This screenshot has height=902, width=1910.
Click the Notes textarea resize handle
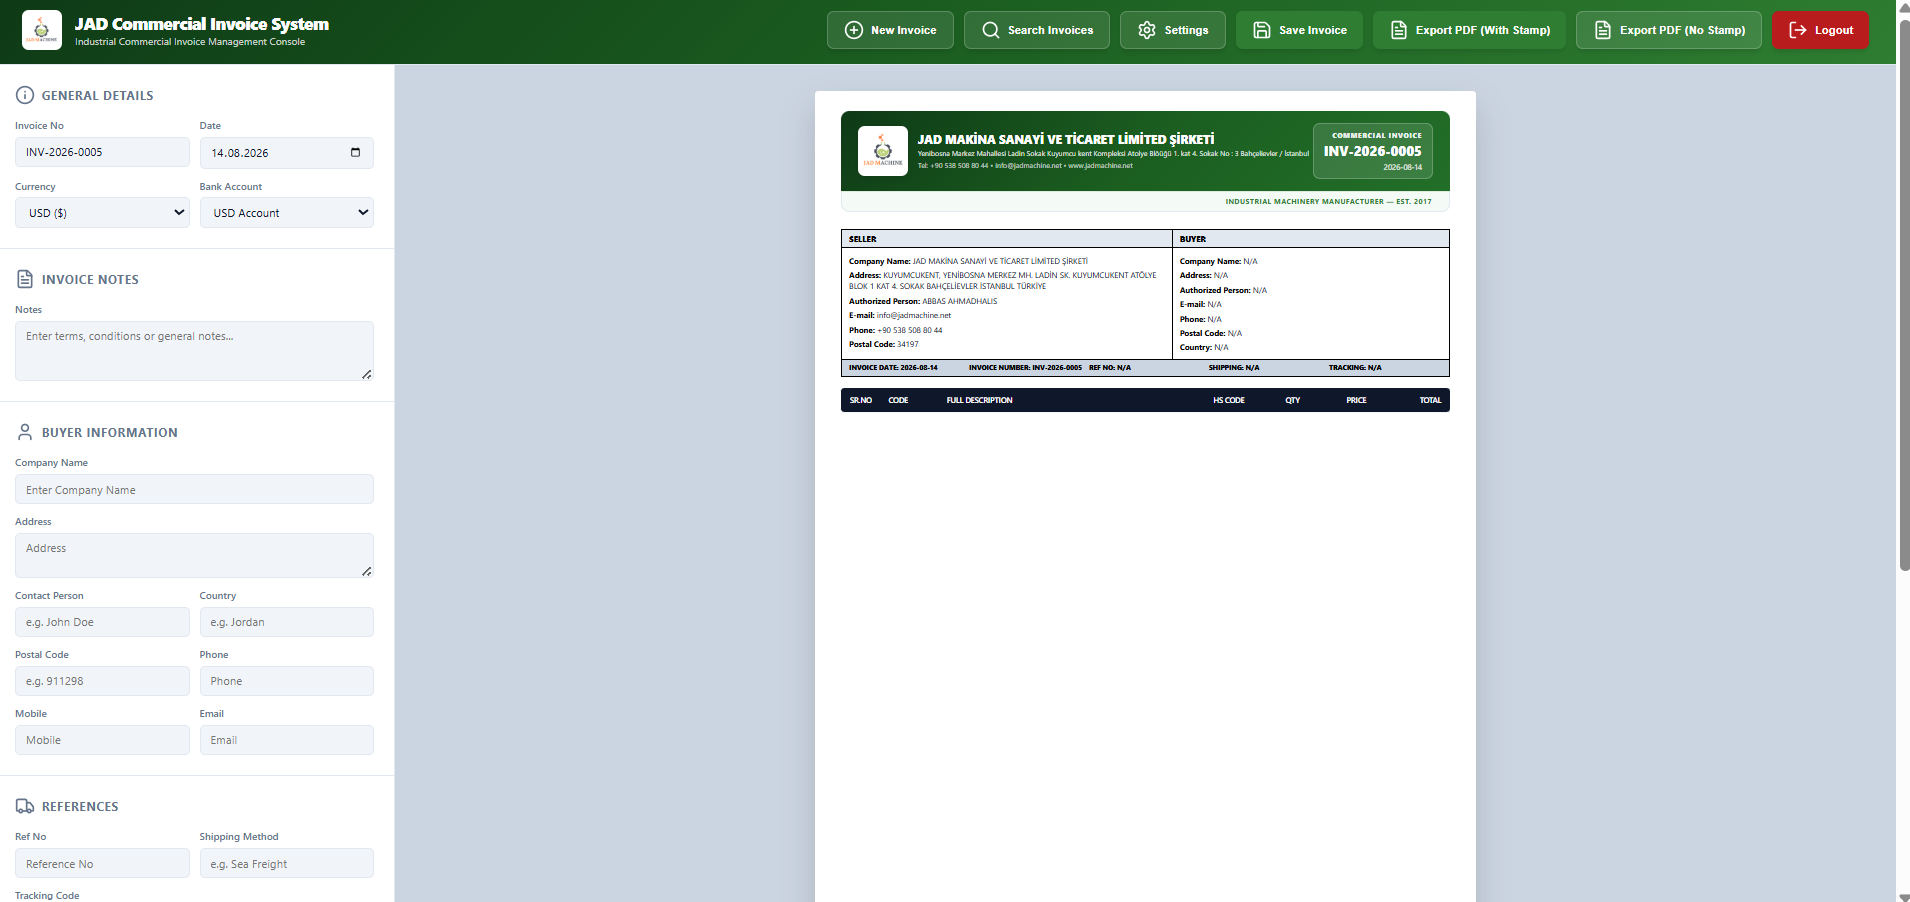coord(367,374)
